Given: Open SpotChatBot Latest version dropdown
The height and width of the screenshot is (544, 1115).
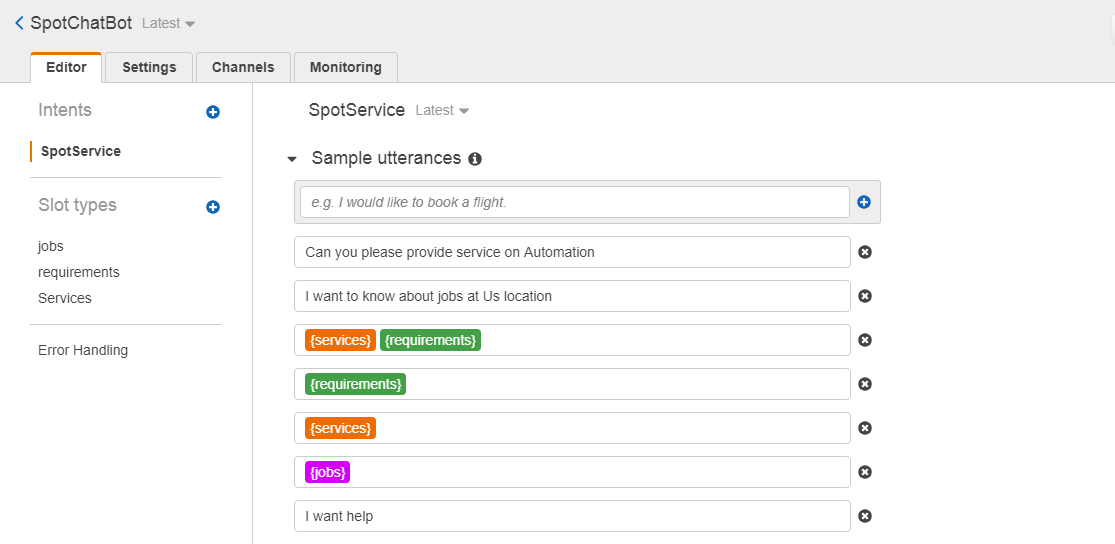Looking at the screenshot, I should coord(169,23).
